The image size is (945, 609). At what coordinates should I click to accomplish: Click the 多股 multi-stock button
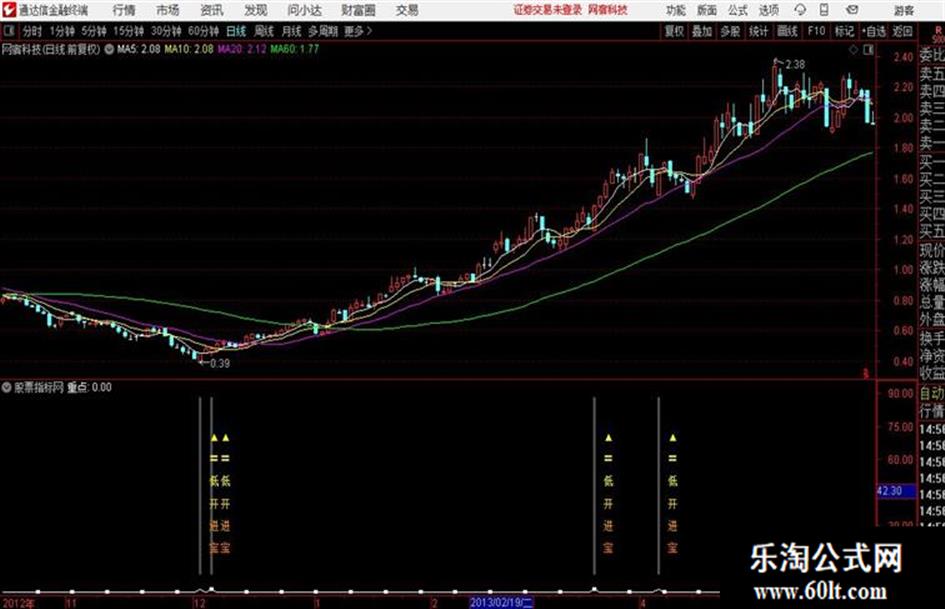tap(730, 31)
